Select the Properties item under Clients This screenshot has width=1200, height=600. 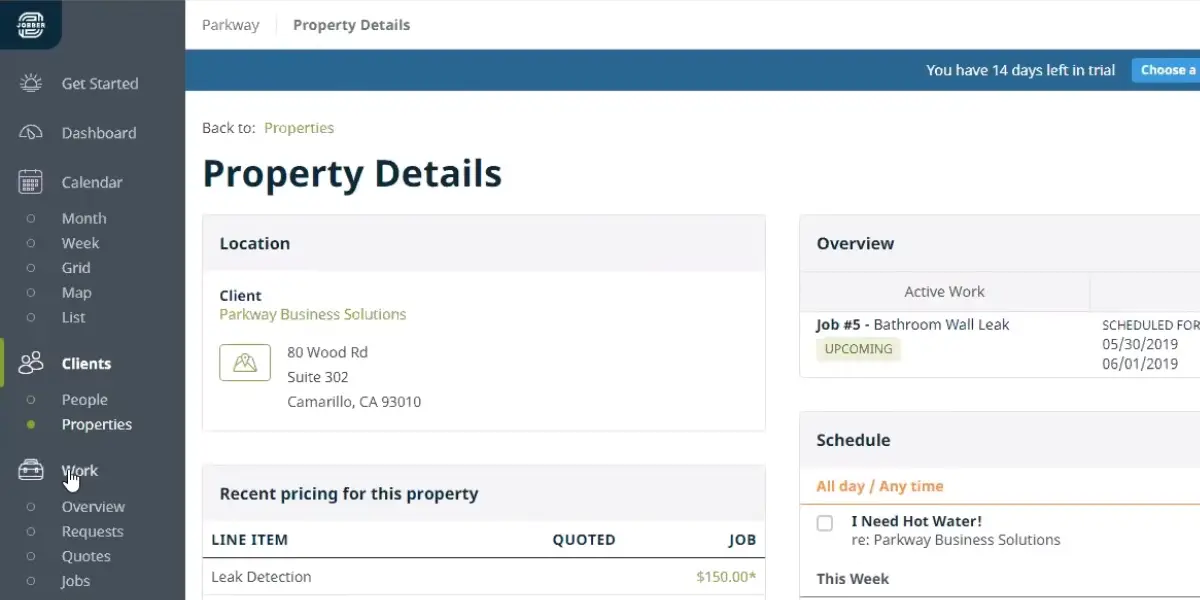tap(97, 424)
